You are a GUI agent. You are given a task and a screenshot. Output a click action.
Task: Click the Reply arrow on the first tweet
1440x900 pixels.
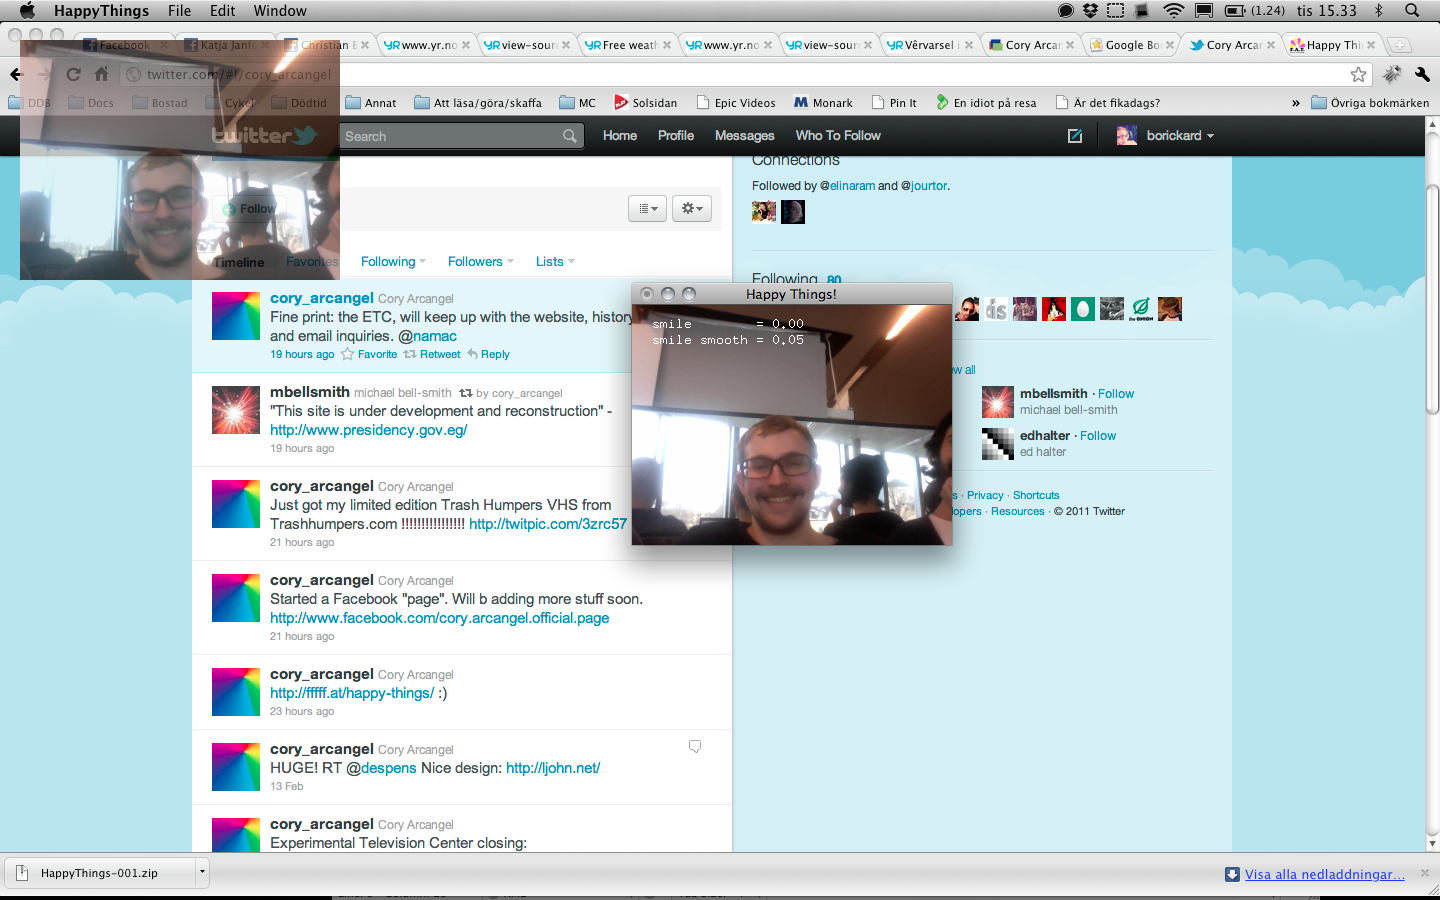488,354
